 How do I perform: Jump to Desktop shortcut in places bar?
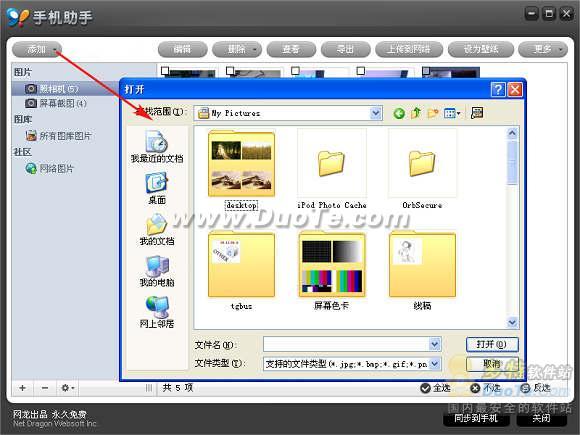coord(157,189)
